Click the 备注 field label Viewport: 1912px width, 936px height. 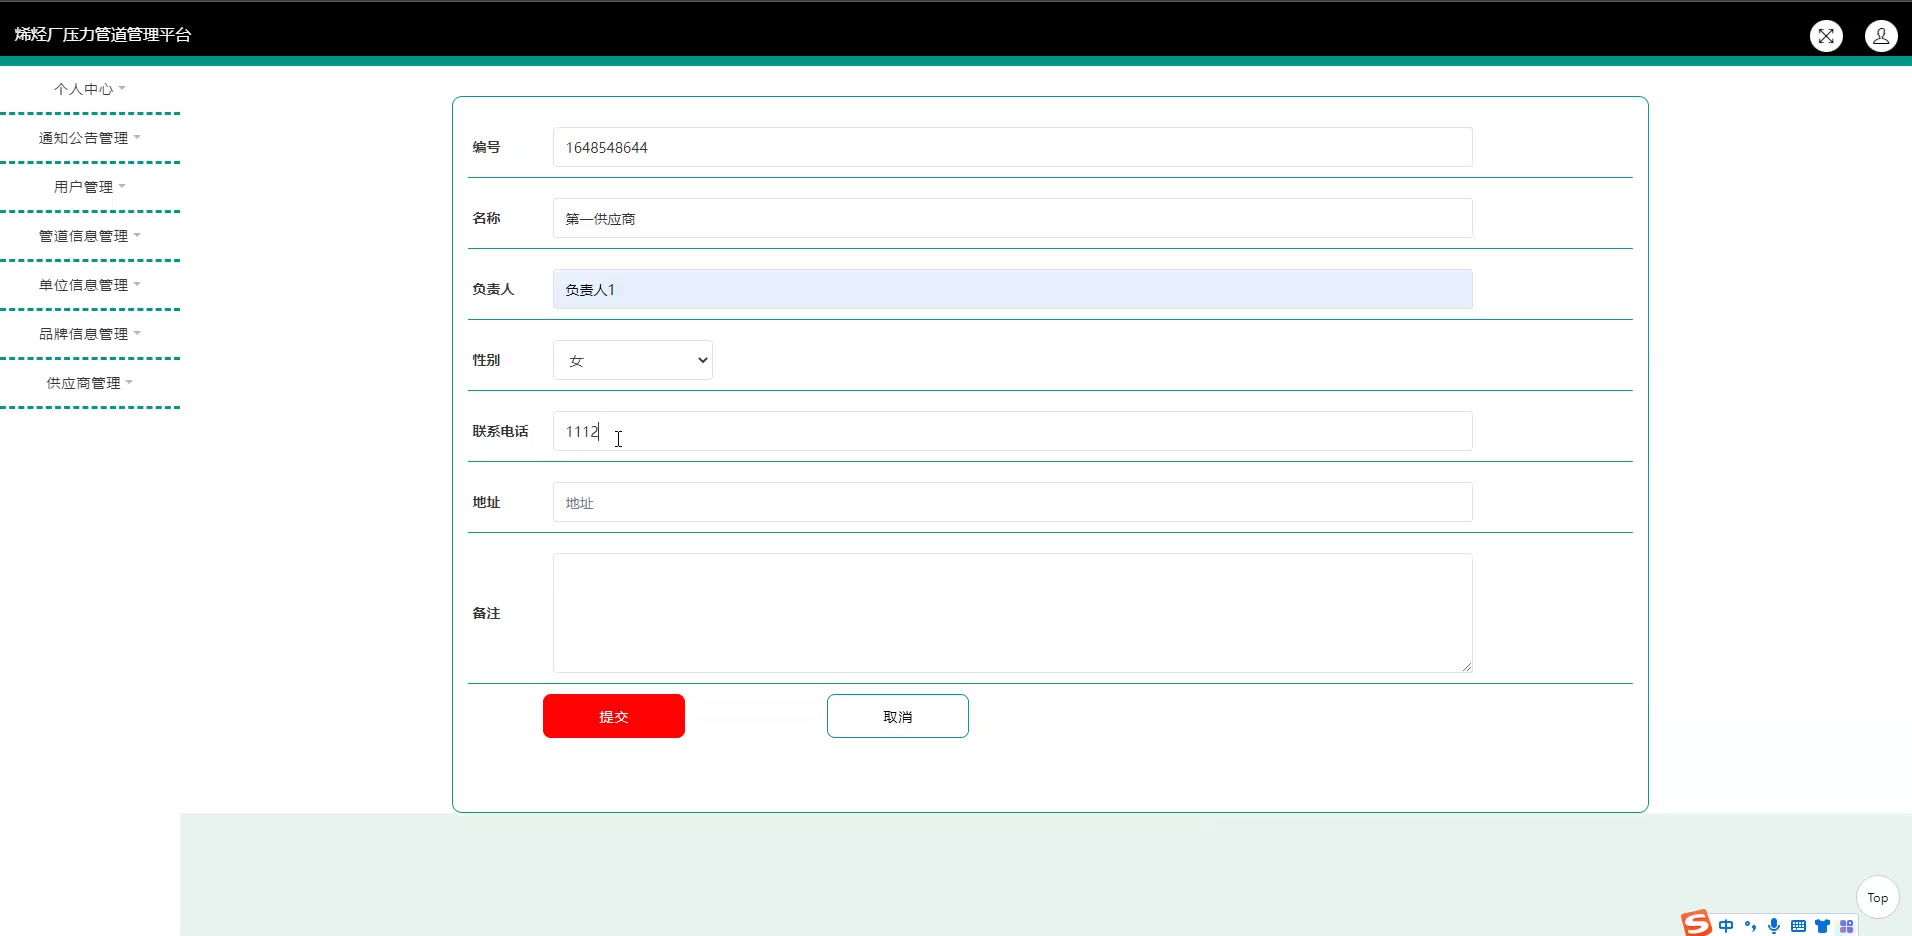[486, 613]
